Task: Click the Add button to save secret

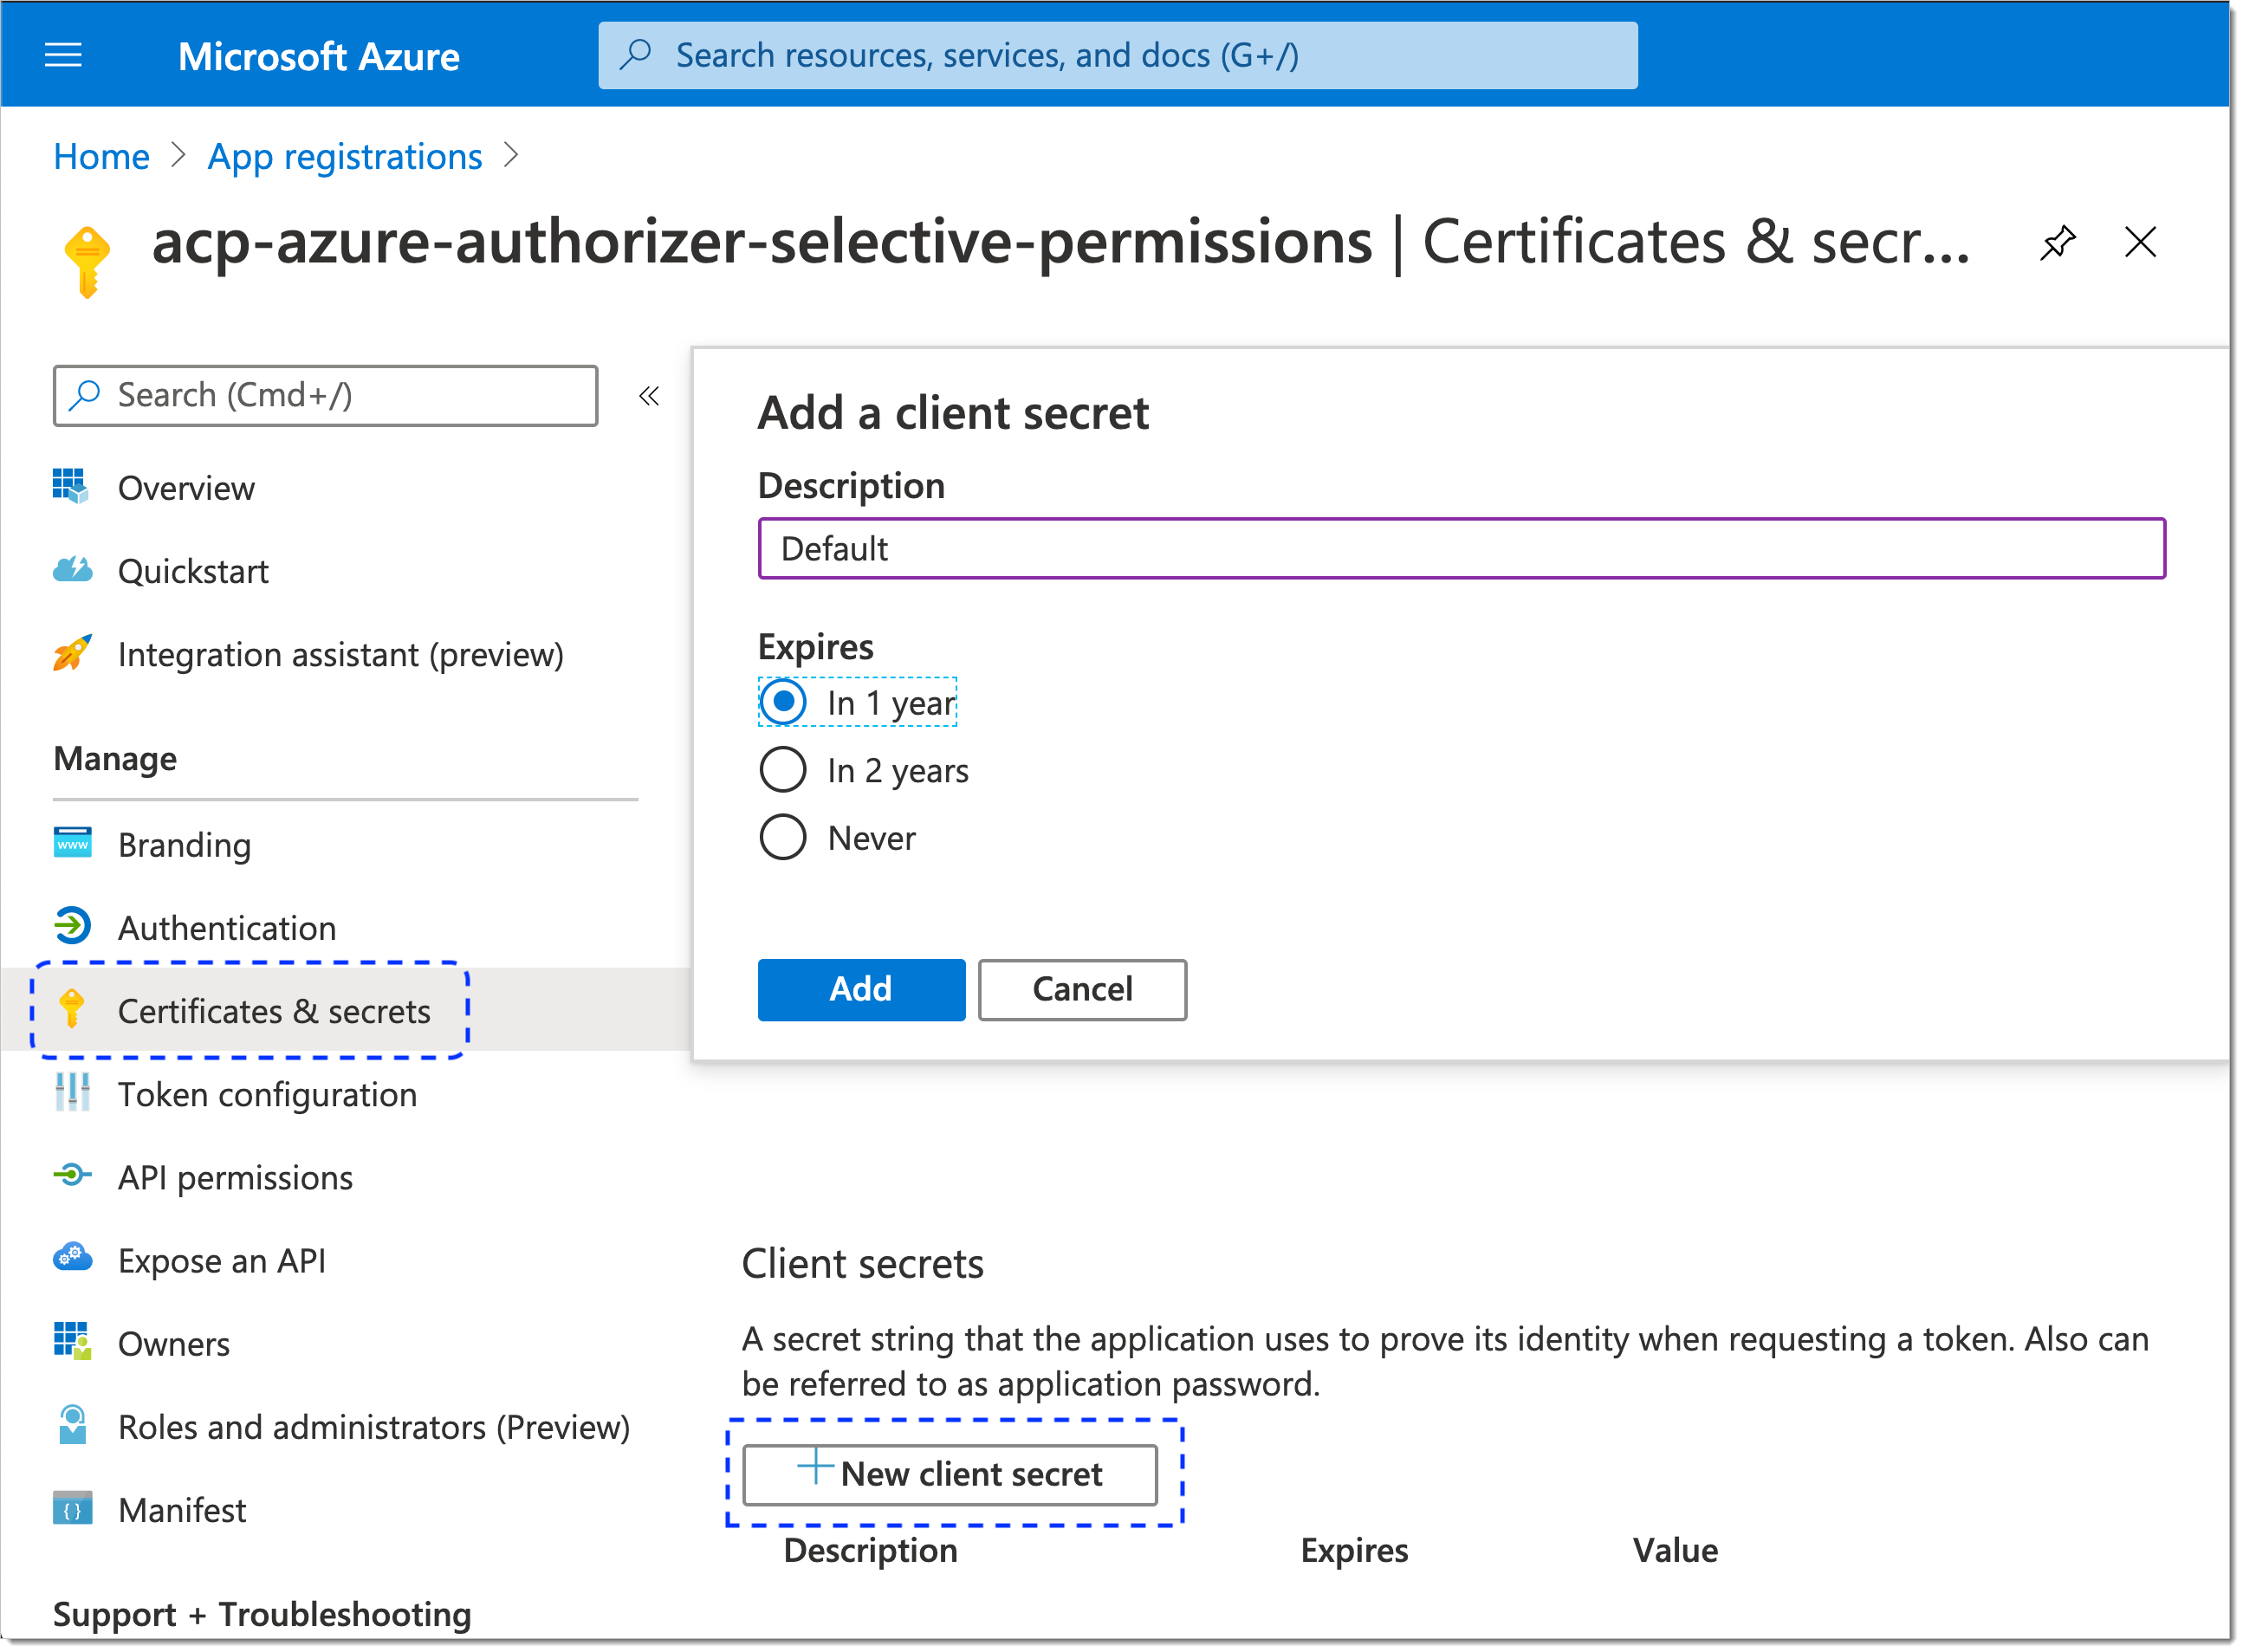Action: click(860, 988)
